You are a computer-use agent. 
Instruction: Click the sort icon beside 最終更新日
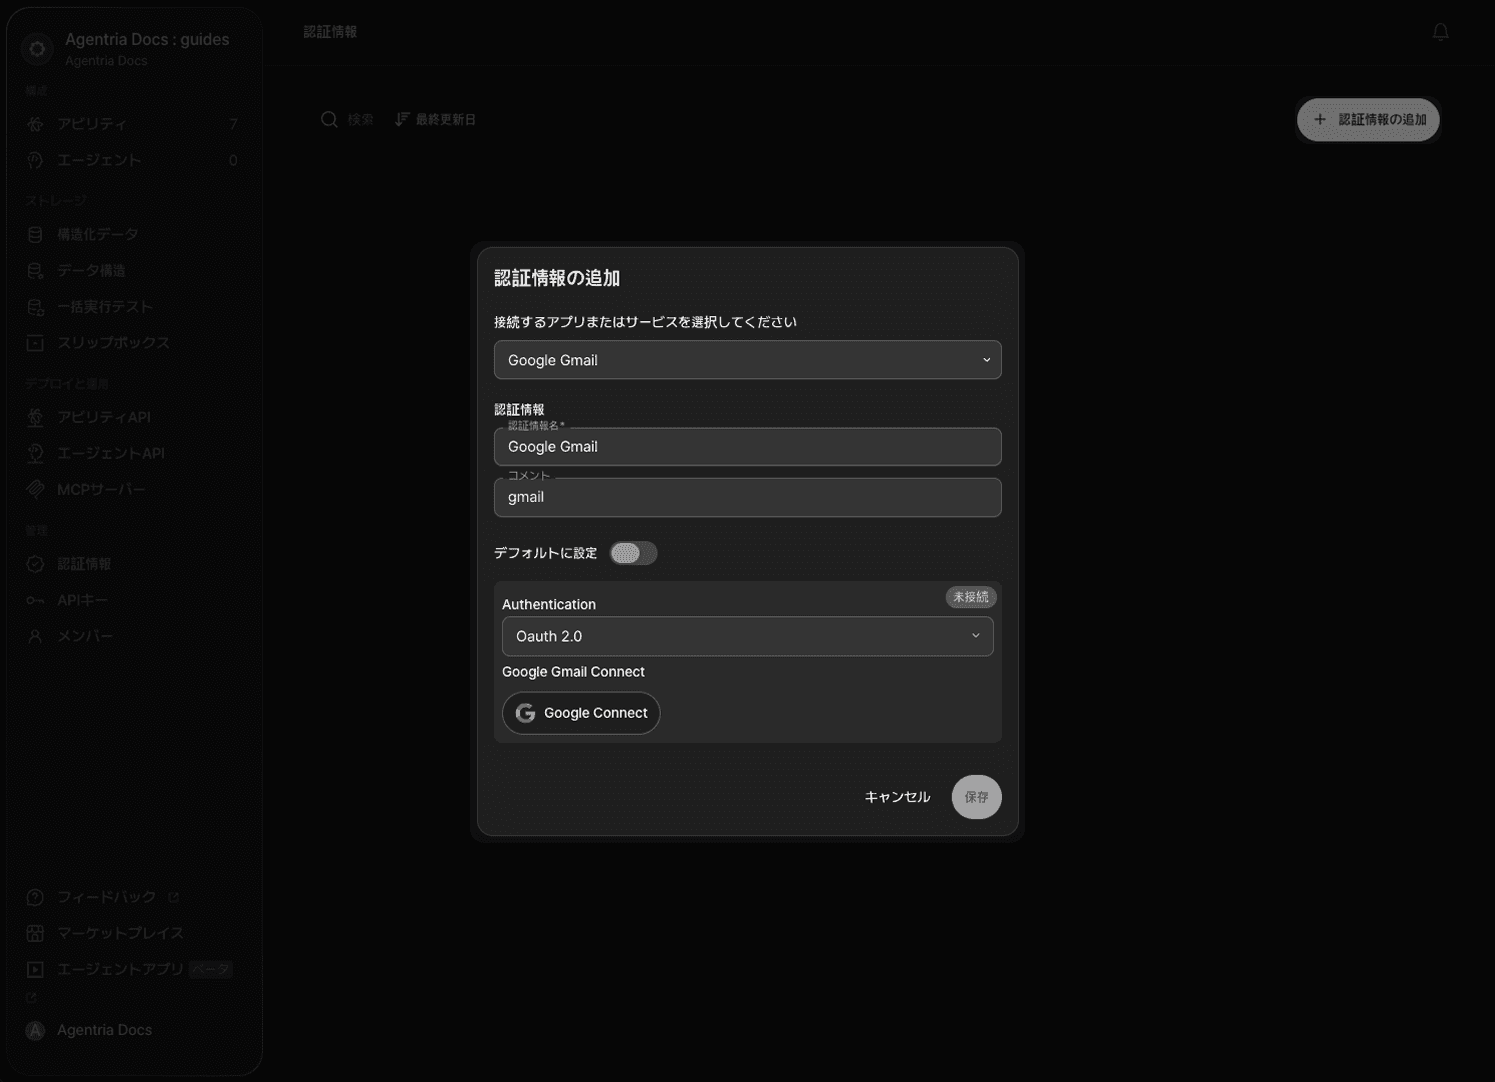(402, 119)
